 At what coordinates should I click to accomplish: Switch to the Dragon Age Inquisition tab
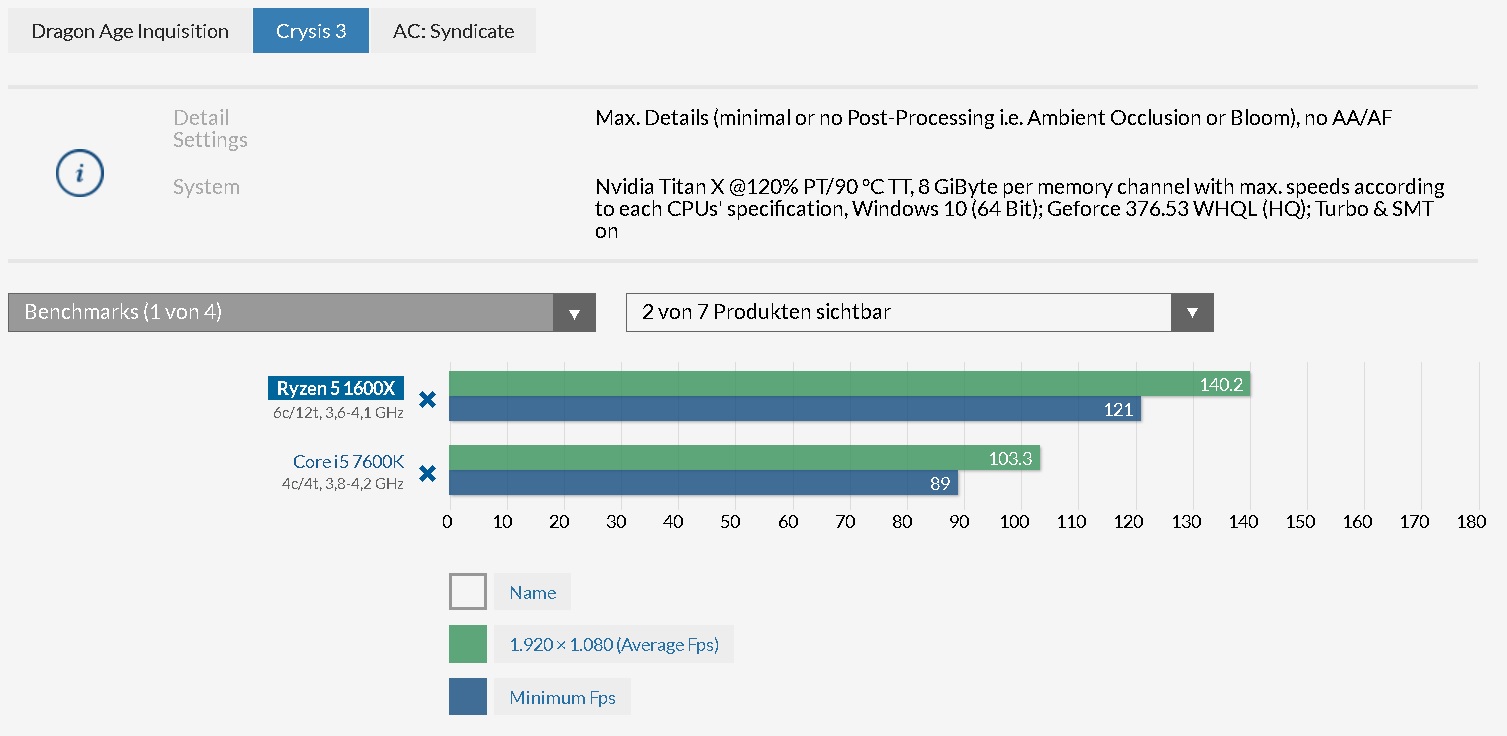point(130,31)
